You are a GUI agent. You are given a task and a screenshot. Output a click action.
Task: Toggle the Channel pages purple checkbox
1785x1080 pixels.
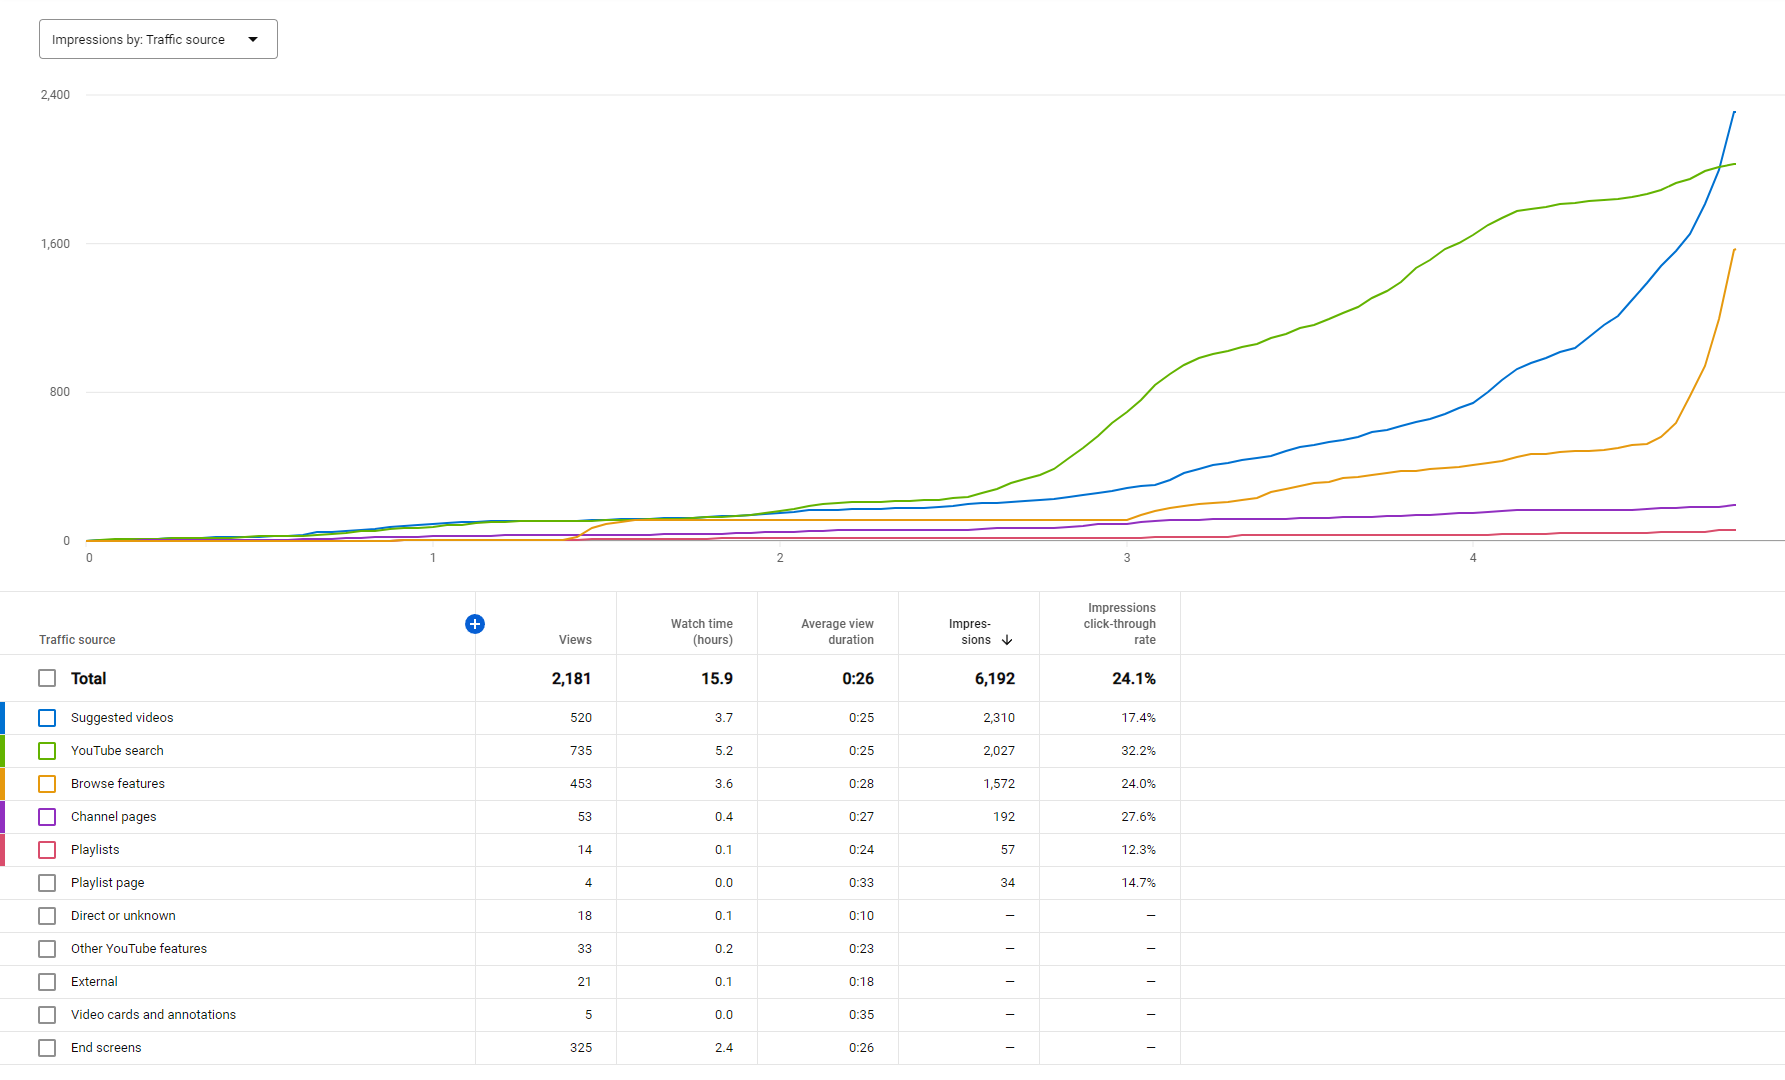[x=47, y=817]
